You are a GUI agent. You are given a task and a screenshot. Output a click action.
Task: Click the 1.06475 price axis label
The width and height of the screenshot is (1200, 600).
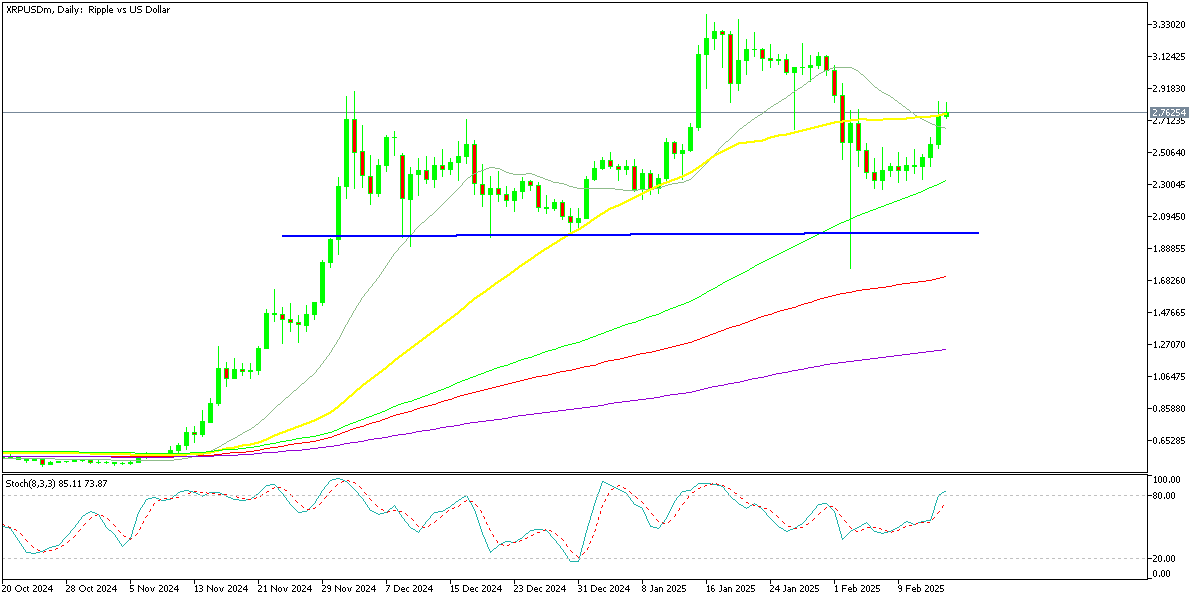pyautogui.click(x=1169, y=376)
